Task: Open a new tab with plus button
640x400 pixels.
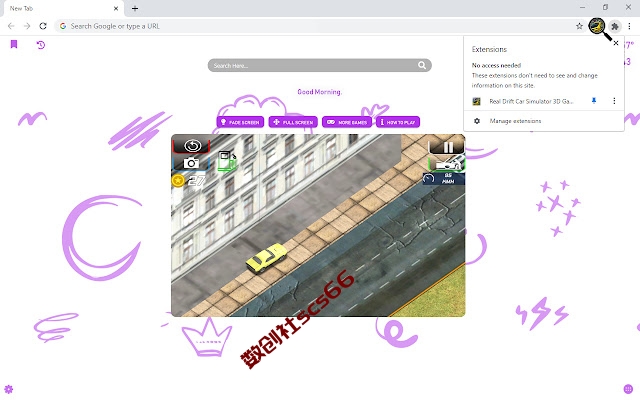Action: pyautogui.click(x=135, y=8)
